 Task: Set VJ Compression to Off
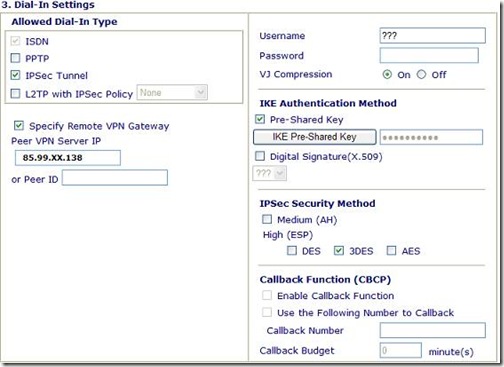(421, 74)
